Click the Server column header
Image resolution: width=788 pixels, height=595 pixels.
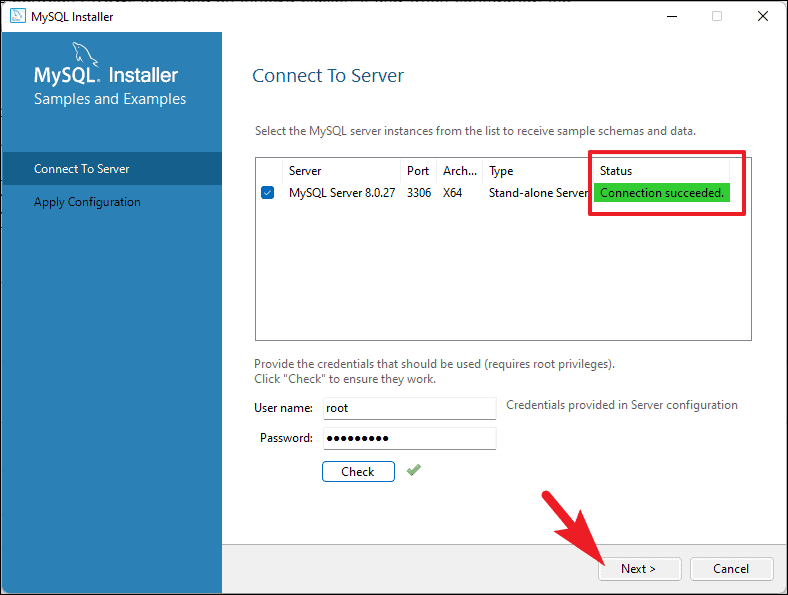pyautogui.click(x=342, y=171)
